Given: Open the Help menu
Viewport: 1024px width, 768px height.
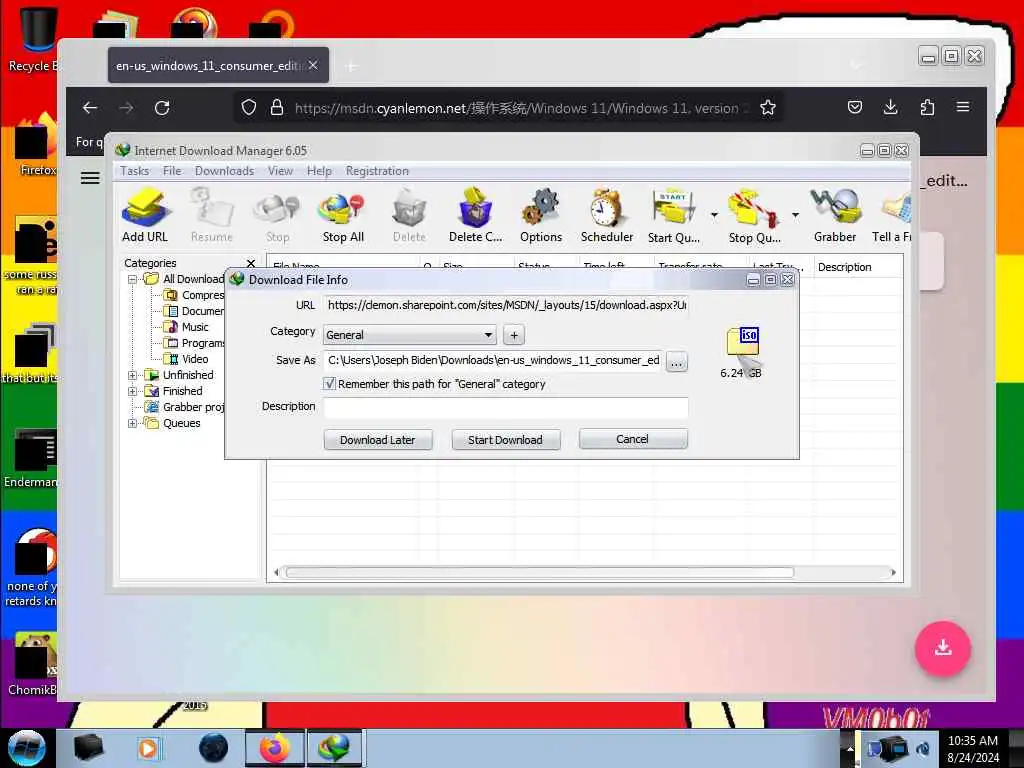Looking at the screenshot, I should [319, 171].
